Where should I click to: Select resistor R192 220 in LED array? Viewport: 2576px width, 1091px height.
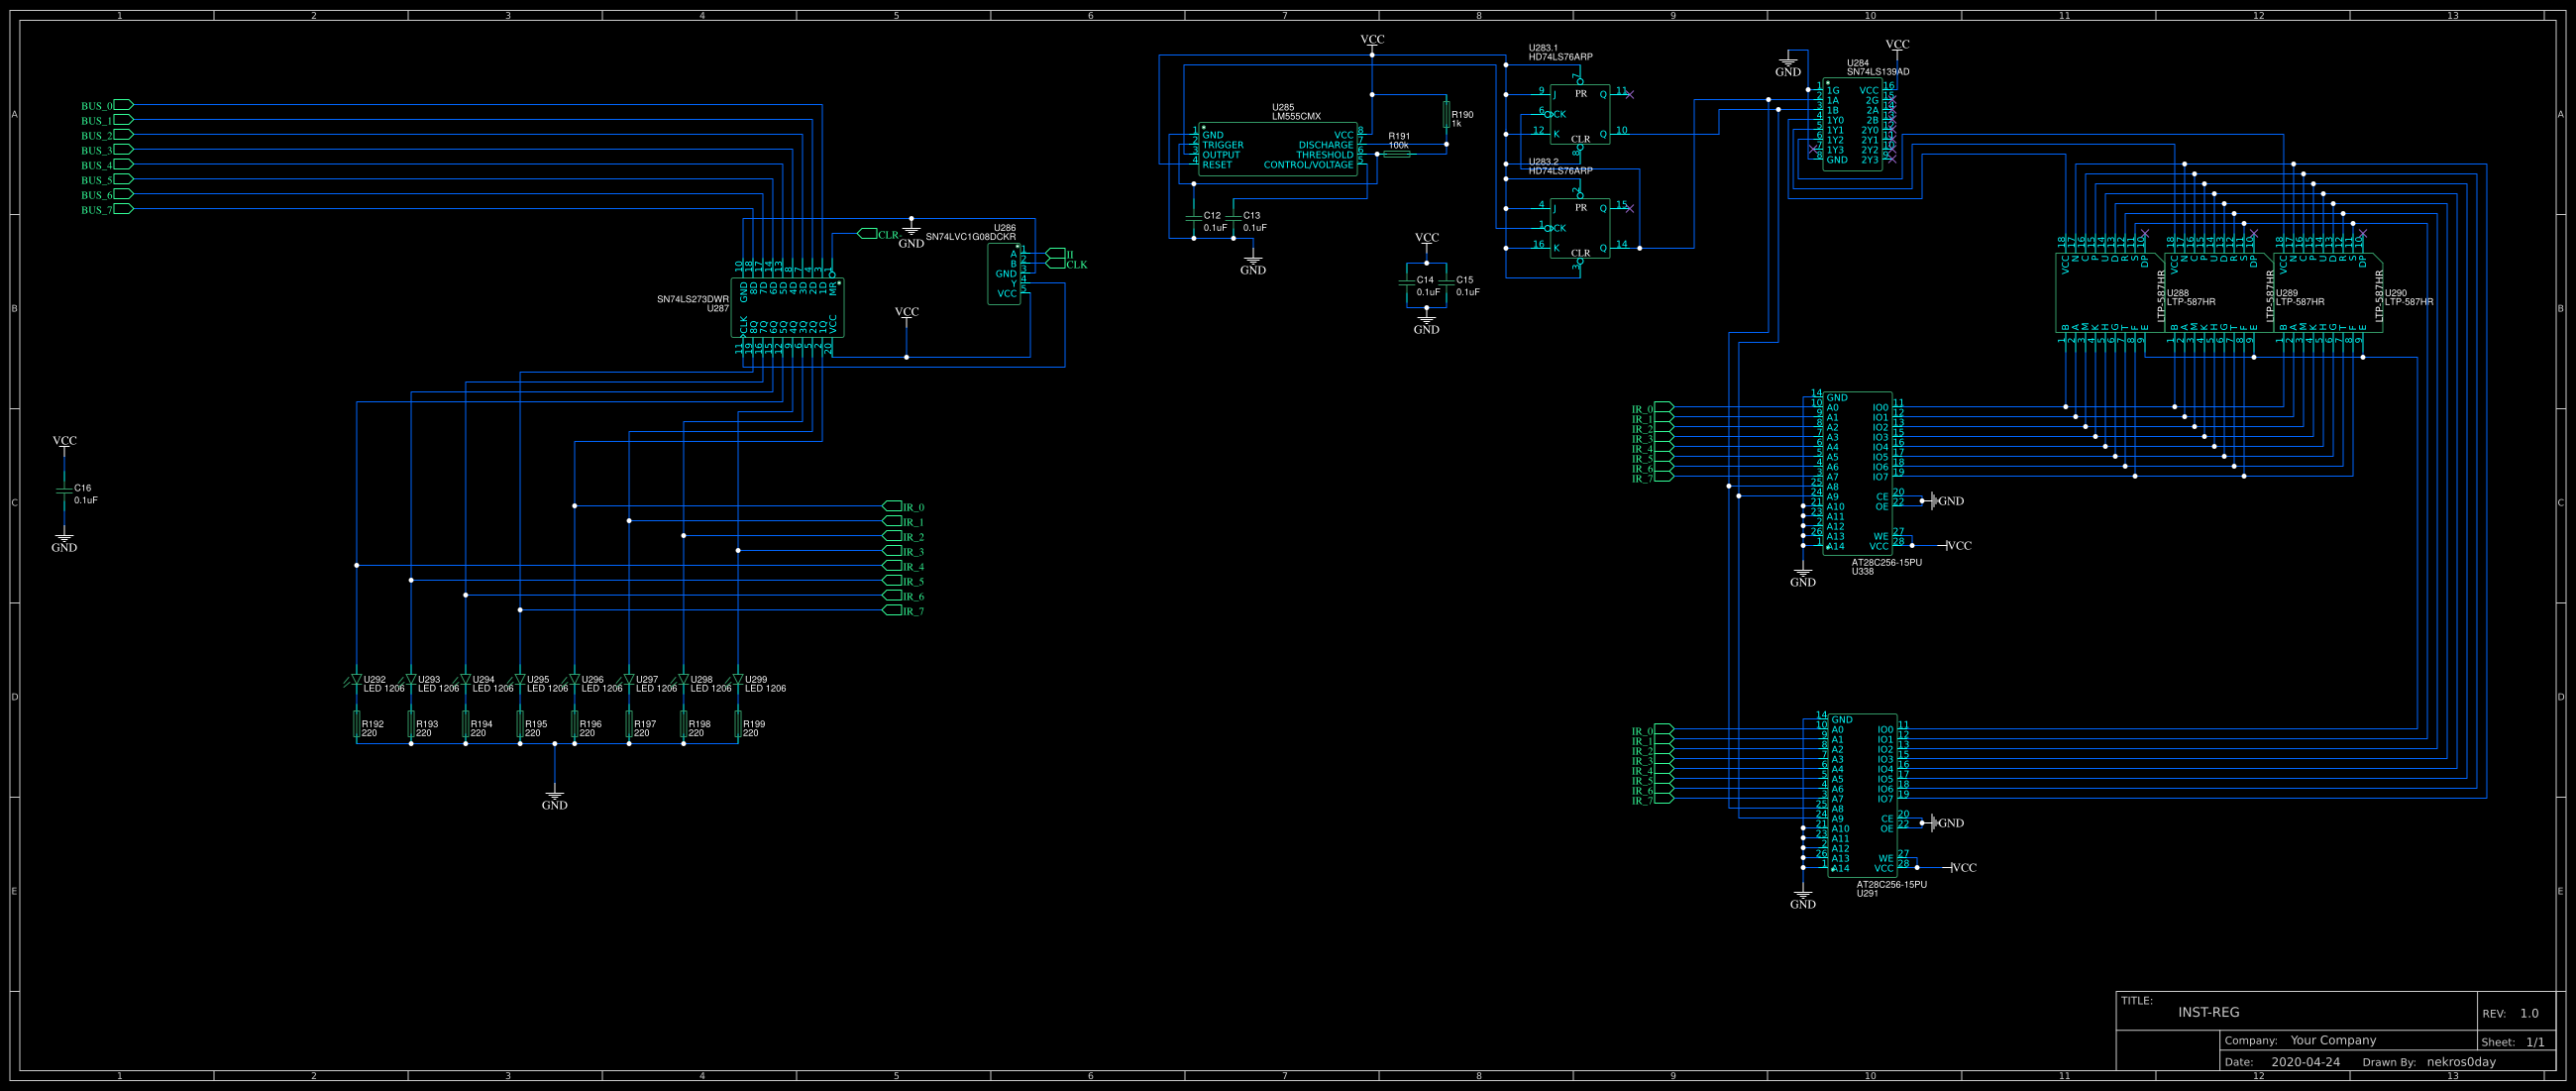358,725
